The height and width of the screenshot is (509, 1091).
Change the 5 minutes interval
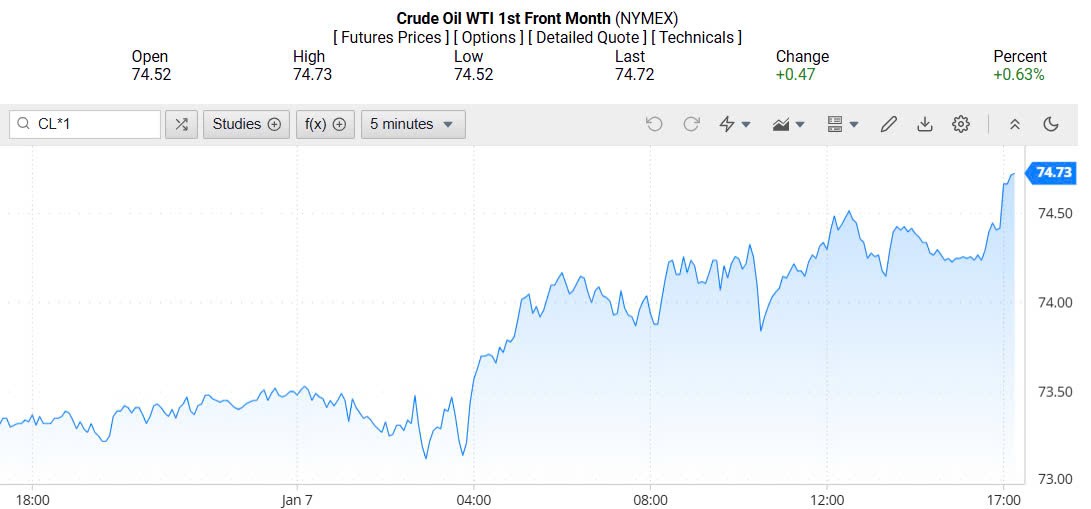point(412,124)
